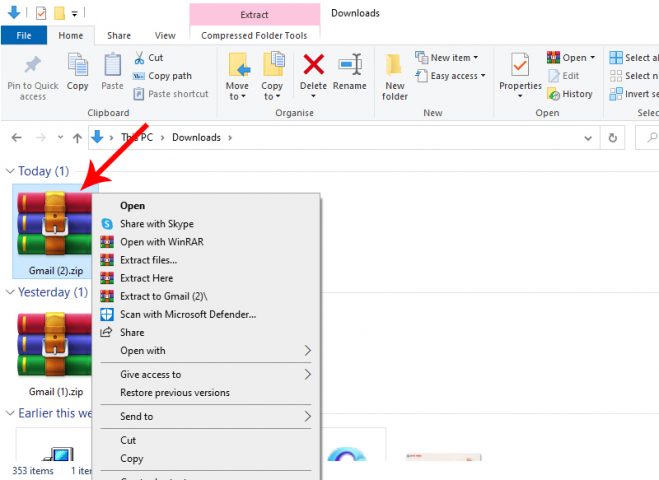Switch to the View tab
The width and height of the screenshot is (659, 480).
(x=165, y=35)
